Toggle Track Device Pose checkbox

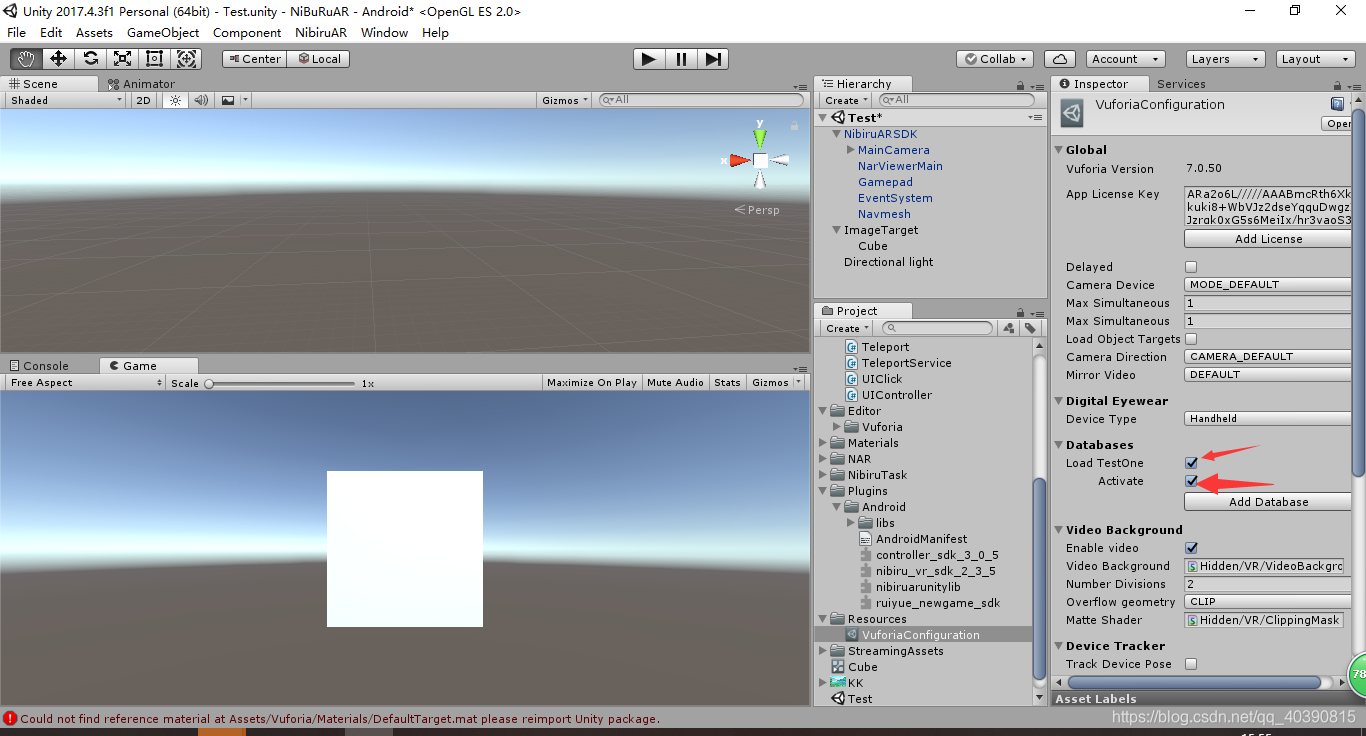pyautogui.click(x=1191, y=664)
